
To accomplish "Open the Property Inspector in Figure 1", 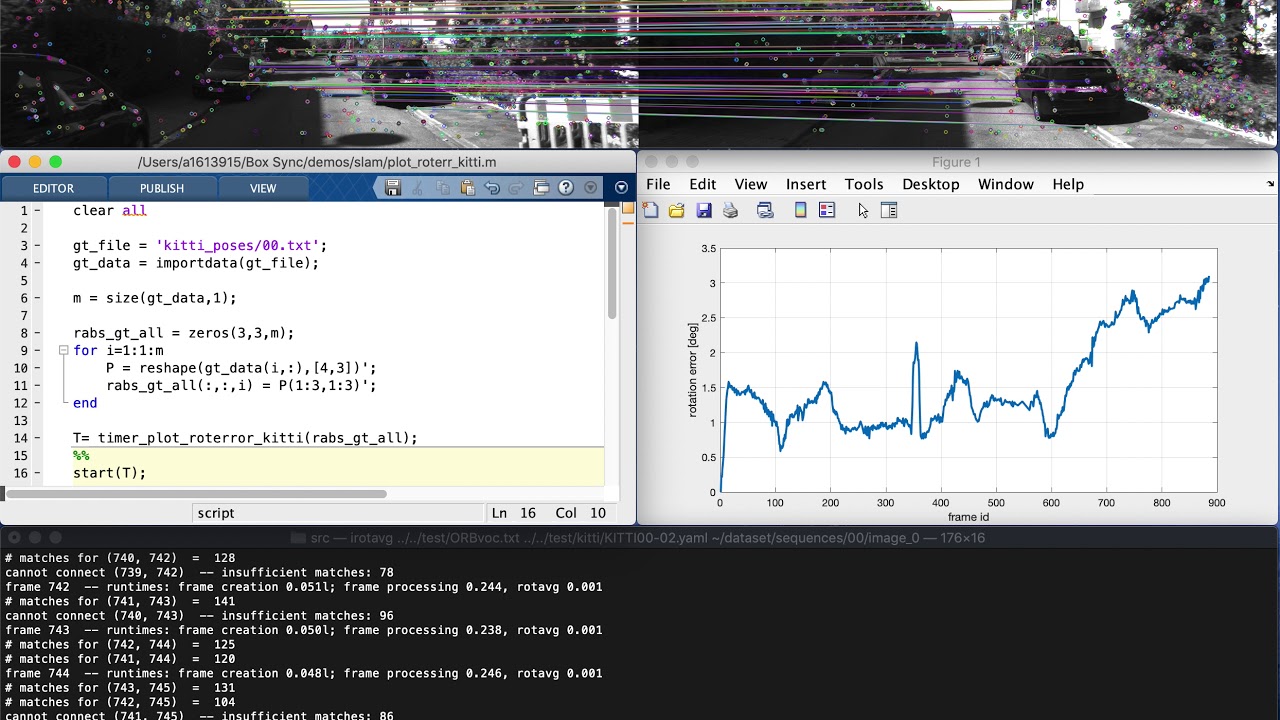I will [889, 210].
